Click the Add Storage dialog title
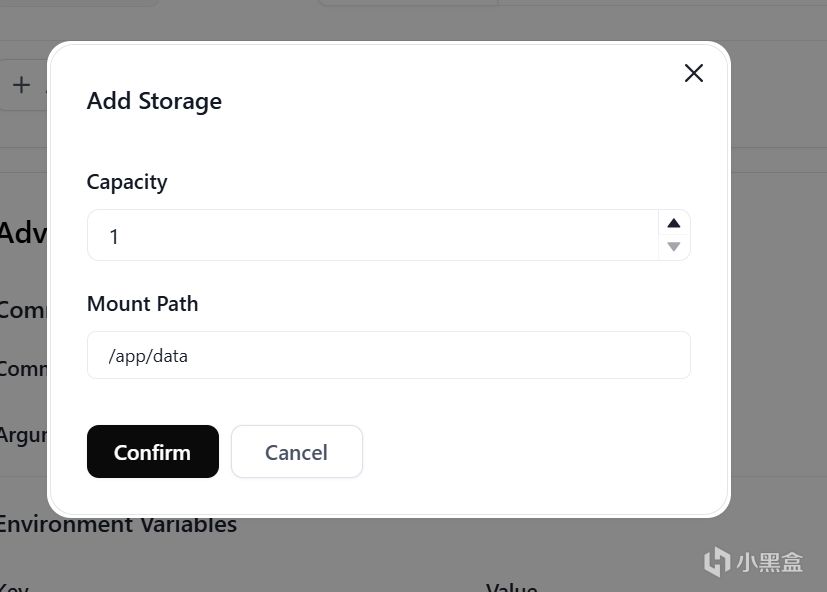Screen dimensions: 827x592 tap(154, 101)
